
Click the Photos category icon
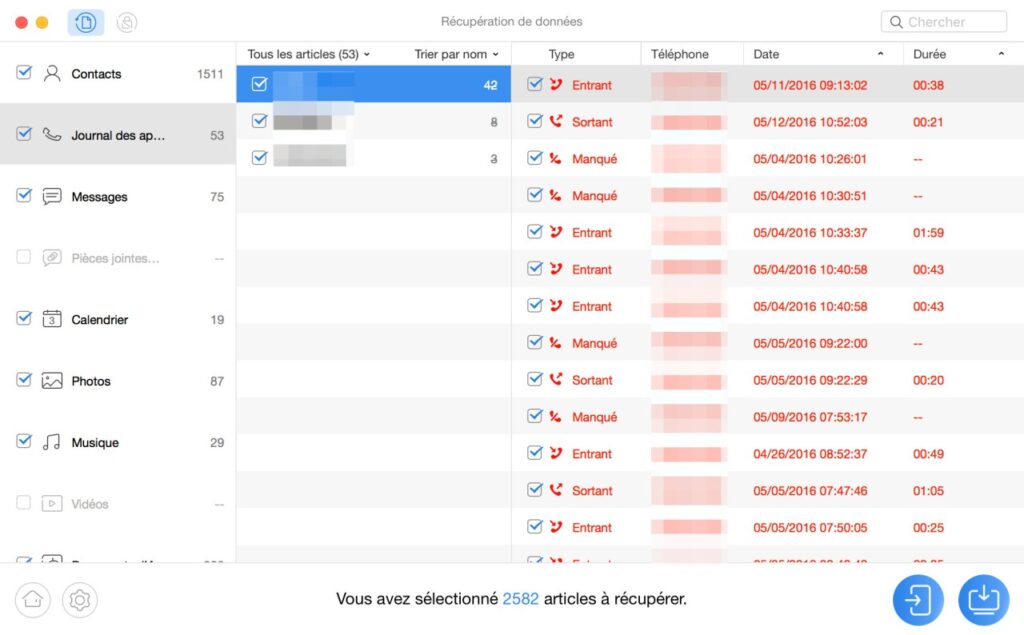pyautogui.click(x=52, y=381)
